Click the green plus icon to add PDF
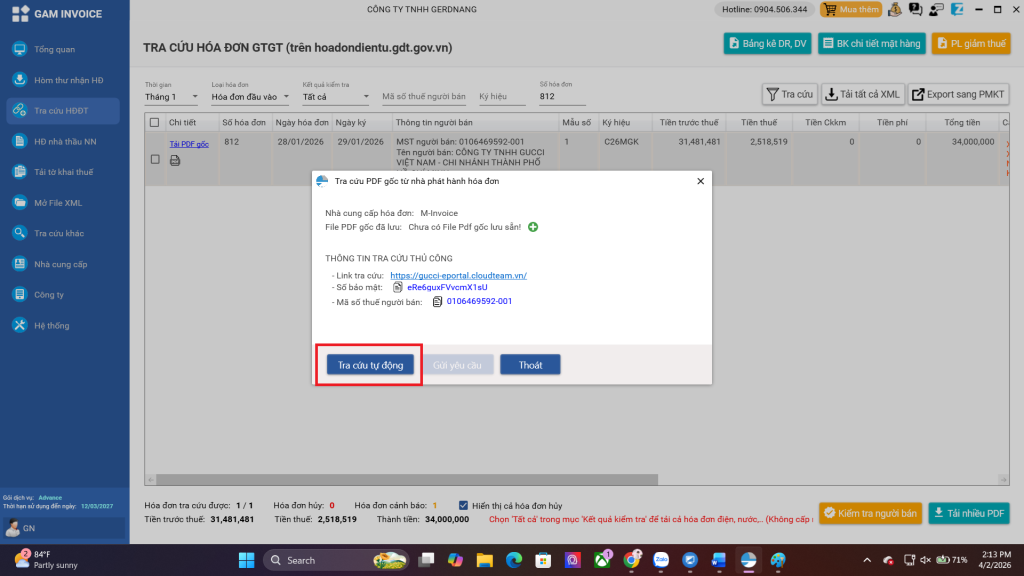 tap(533, 227)
